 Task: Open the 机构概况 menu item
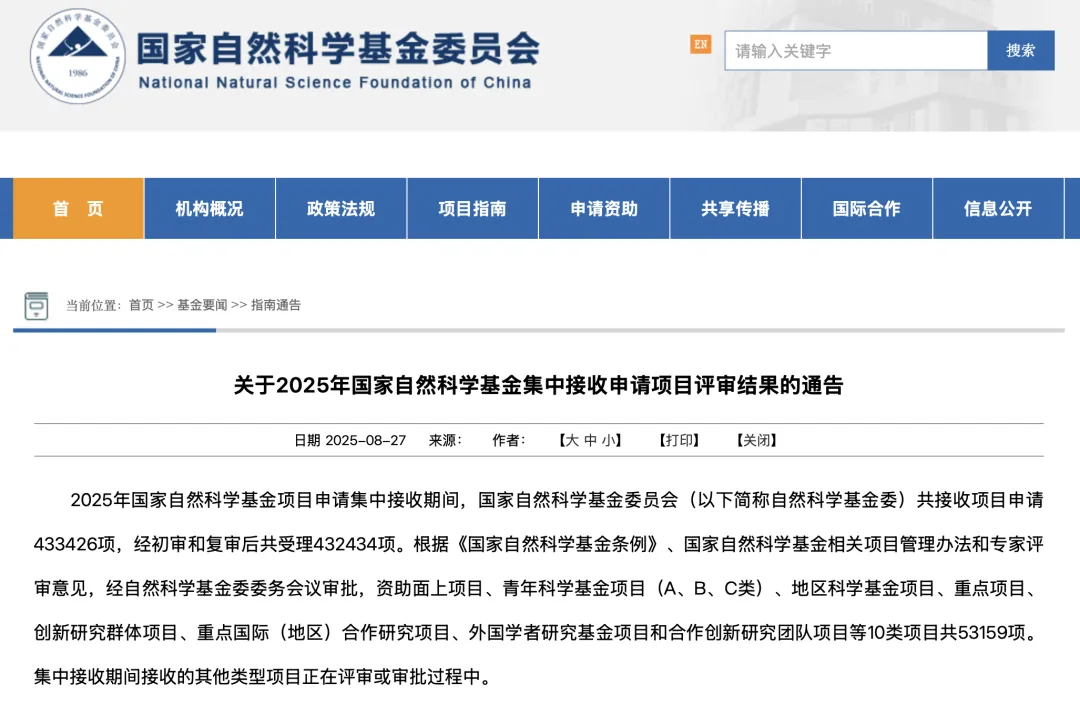click(x=210, y=209)
